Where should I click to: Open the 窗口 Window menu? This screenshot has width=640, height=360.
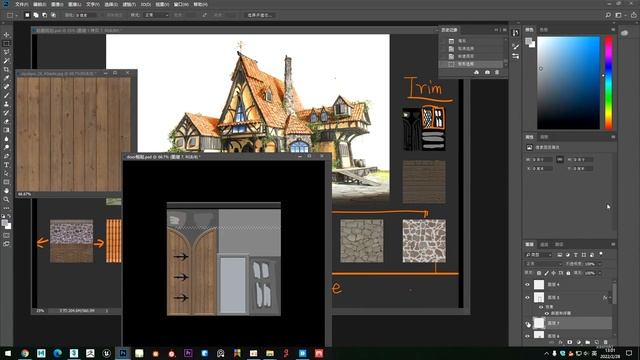(x=181, y=4)
